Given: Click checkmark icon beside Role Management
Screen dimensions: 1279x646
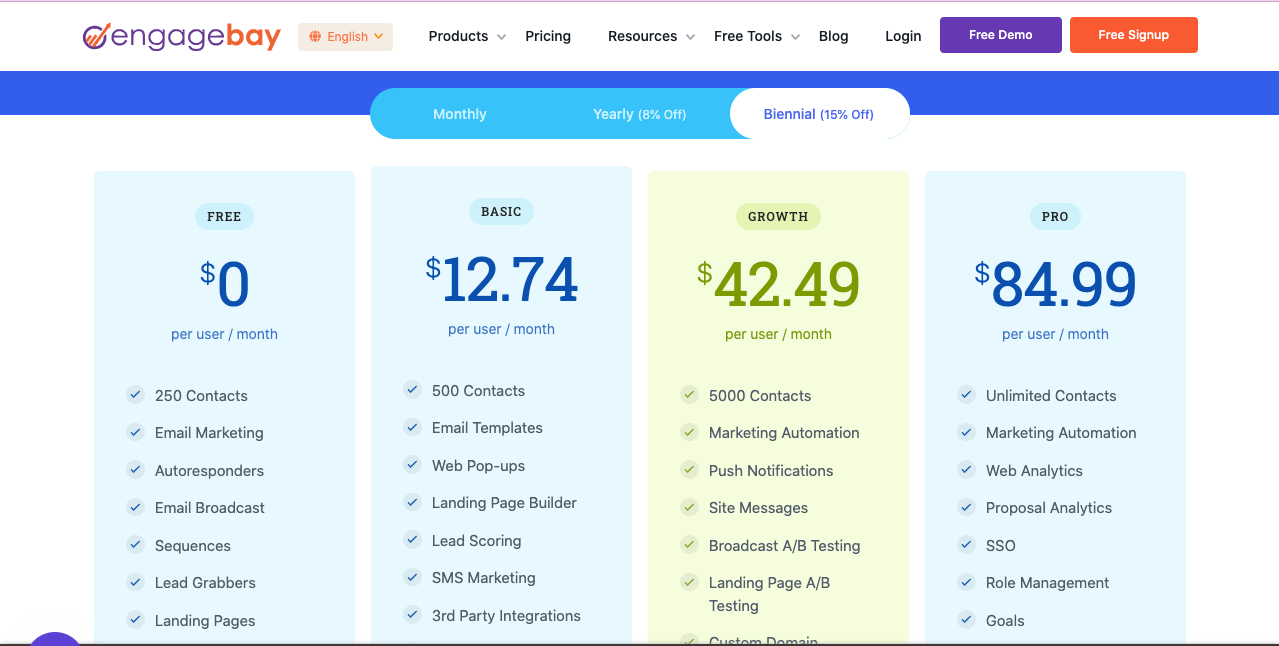Looking at the screenshot, I should point(966,582).
